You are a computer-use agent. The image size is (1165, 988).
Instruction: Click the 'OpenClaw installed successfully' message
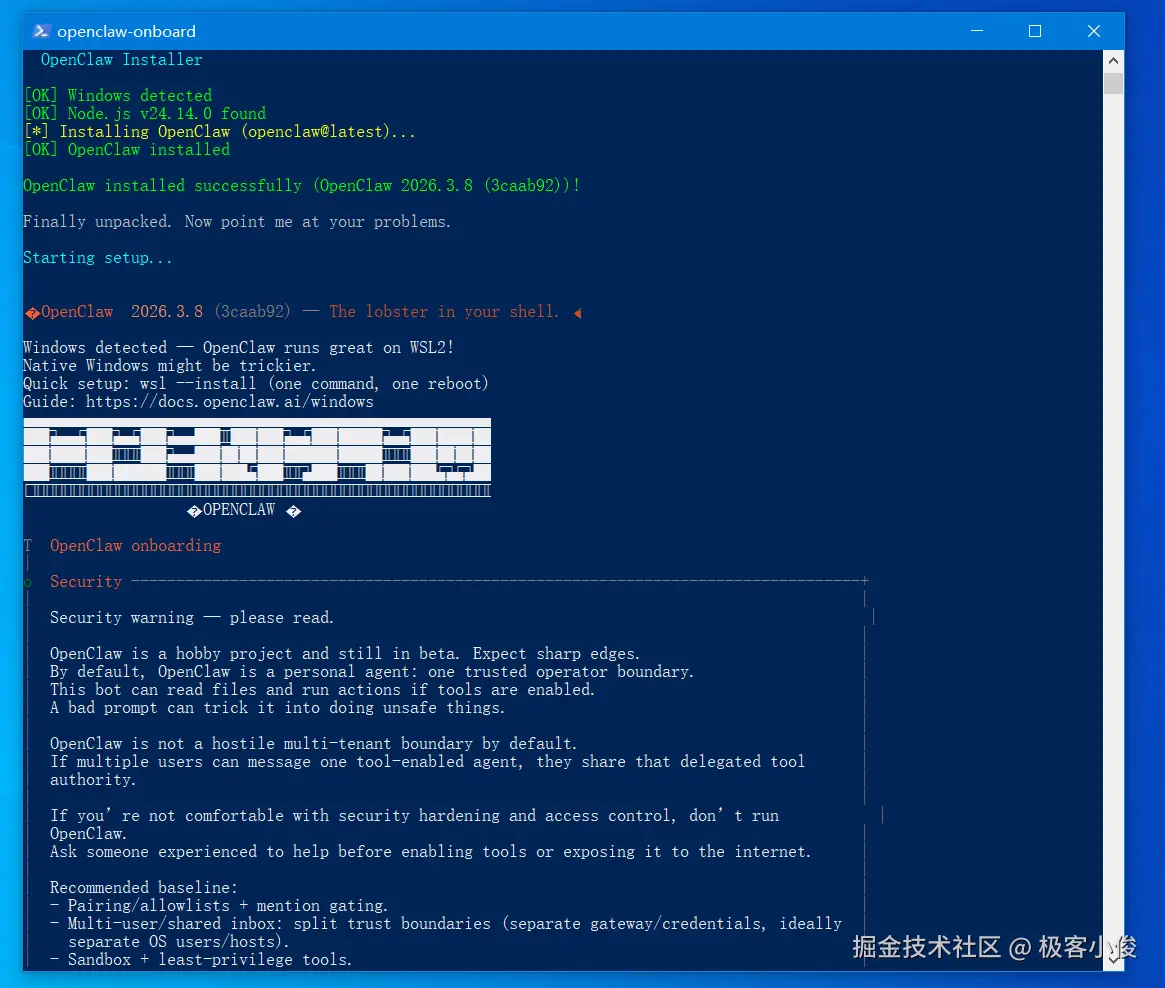[302, 186]
